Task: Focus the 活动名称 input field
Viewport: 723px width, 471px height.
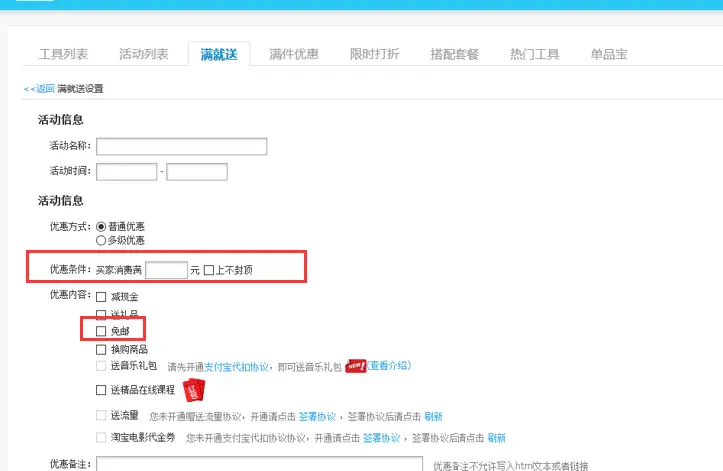Action: pyautogui.click(x=182, y=147)
